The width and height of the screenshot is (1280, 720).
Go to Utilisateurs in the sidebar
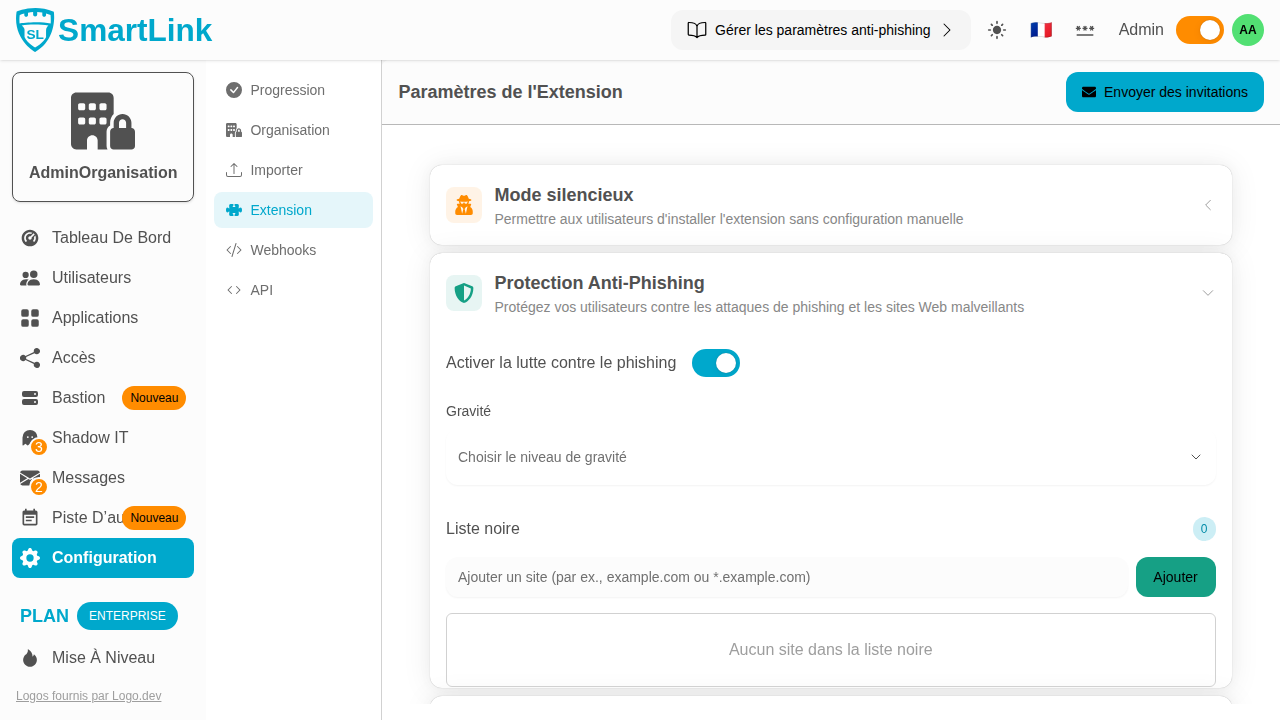point(91,278)
